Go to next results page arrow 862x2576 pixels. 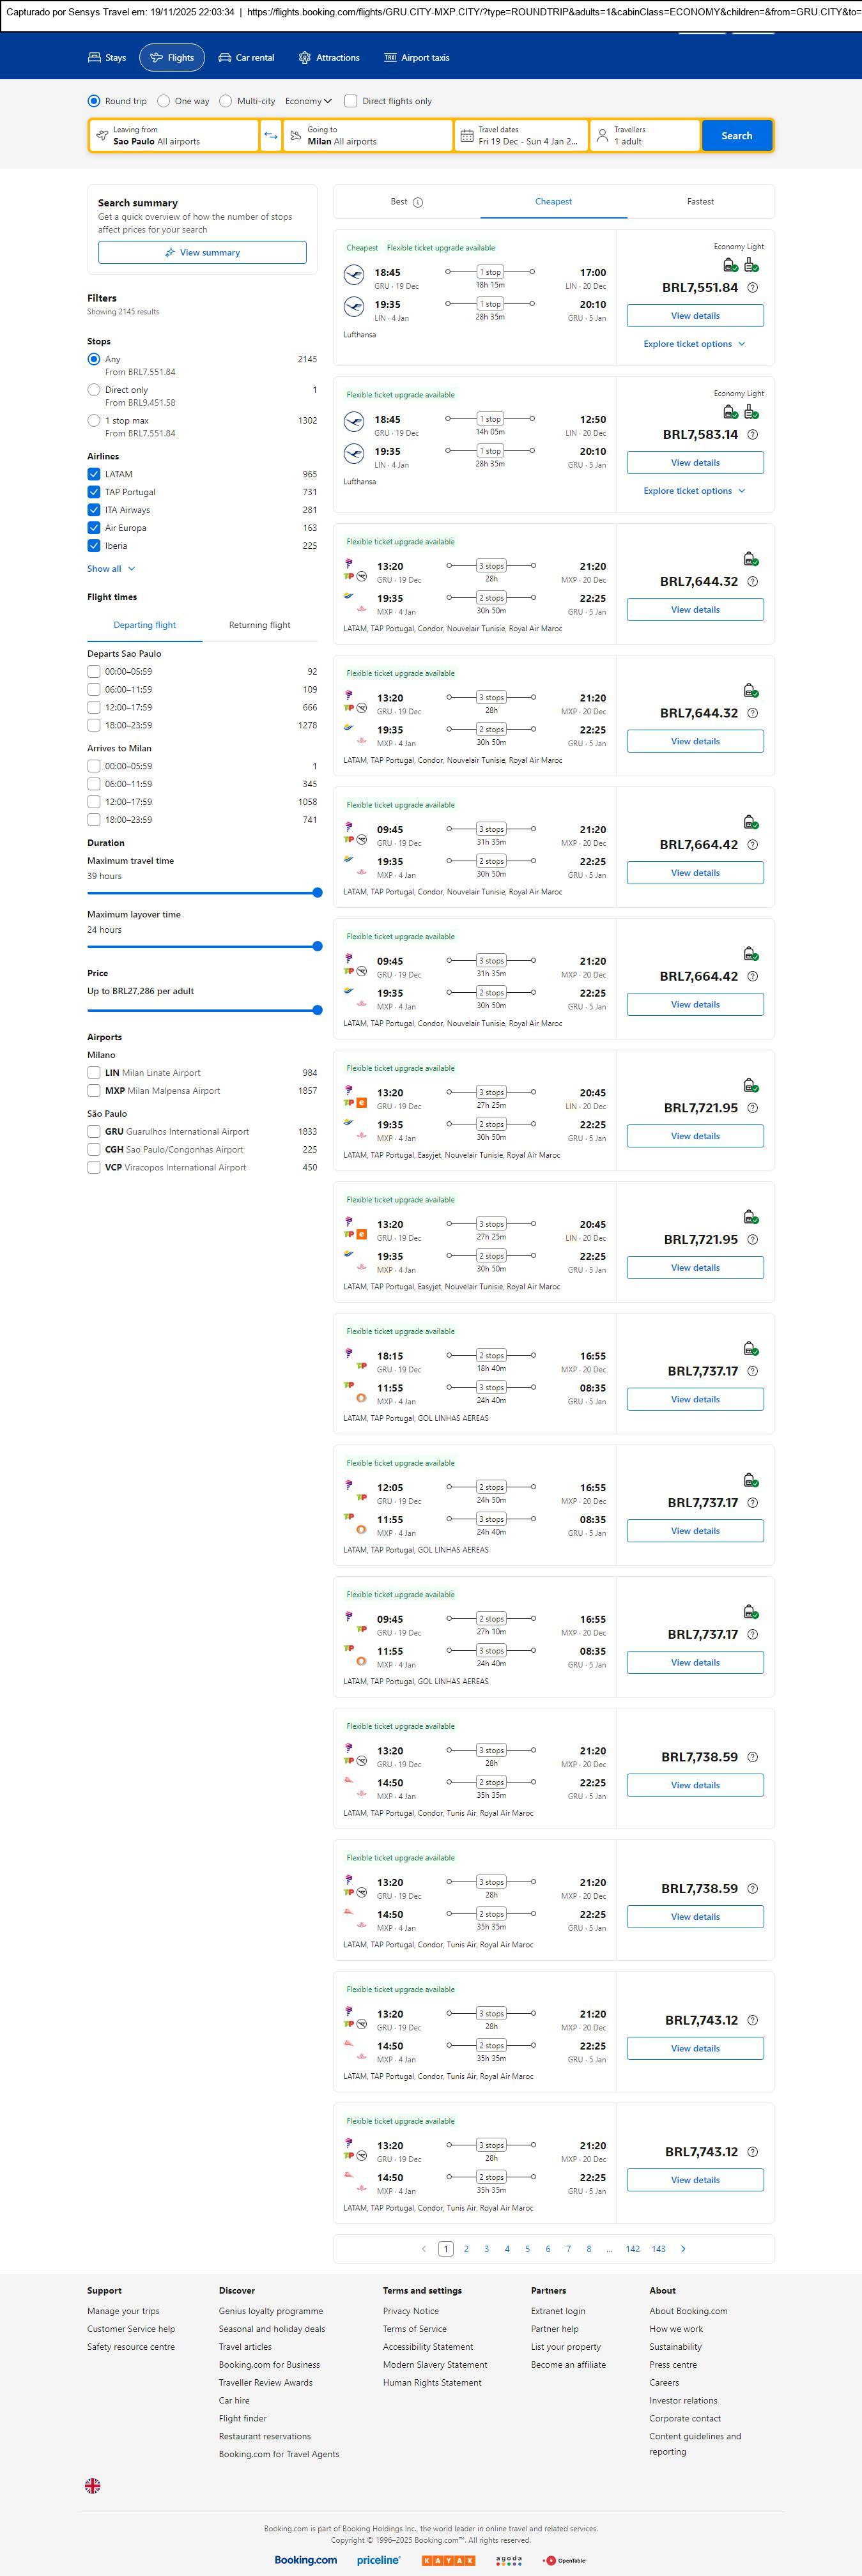[x=683, y=2248]
